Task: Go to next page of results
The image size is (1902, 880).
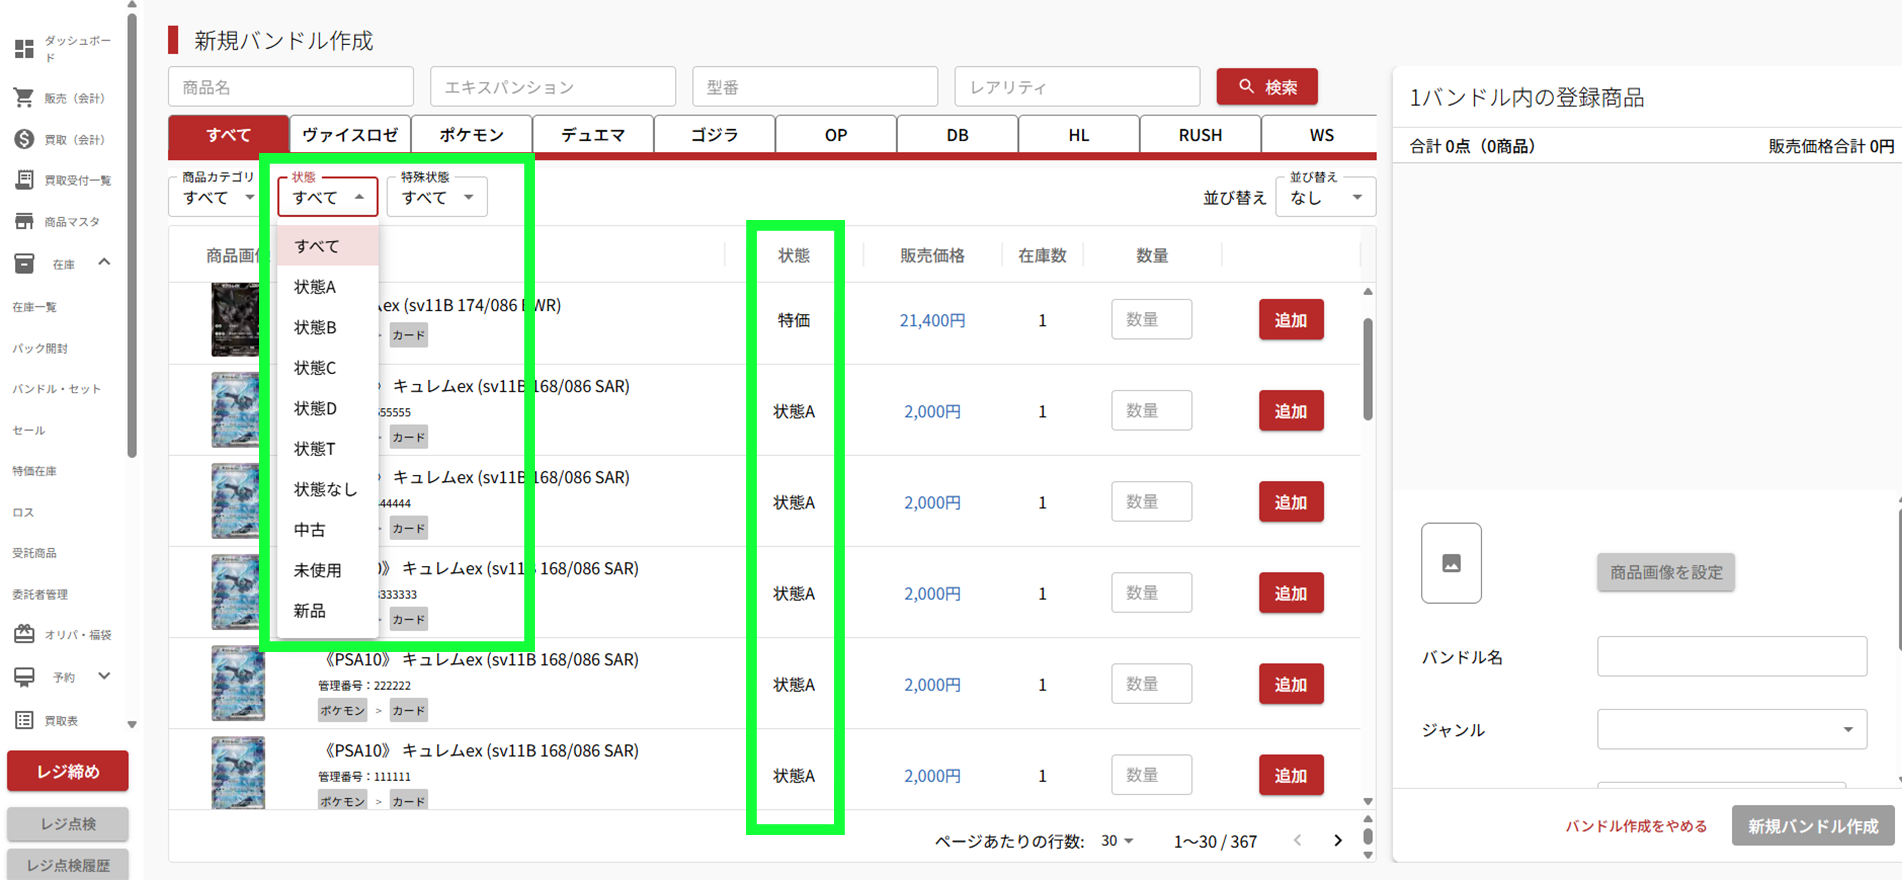Action: coord(1338,841)
